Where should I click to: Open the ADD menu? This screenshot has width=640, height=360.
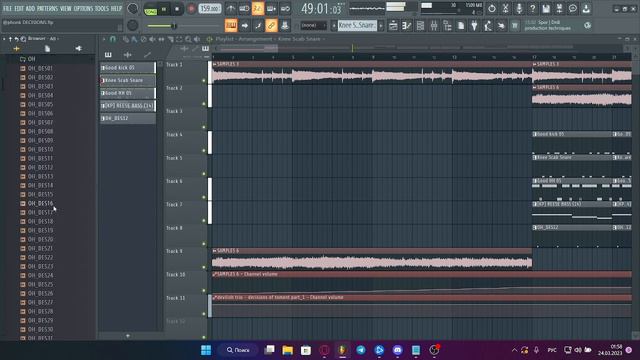tap(31, 9)
